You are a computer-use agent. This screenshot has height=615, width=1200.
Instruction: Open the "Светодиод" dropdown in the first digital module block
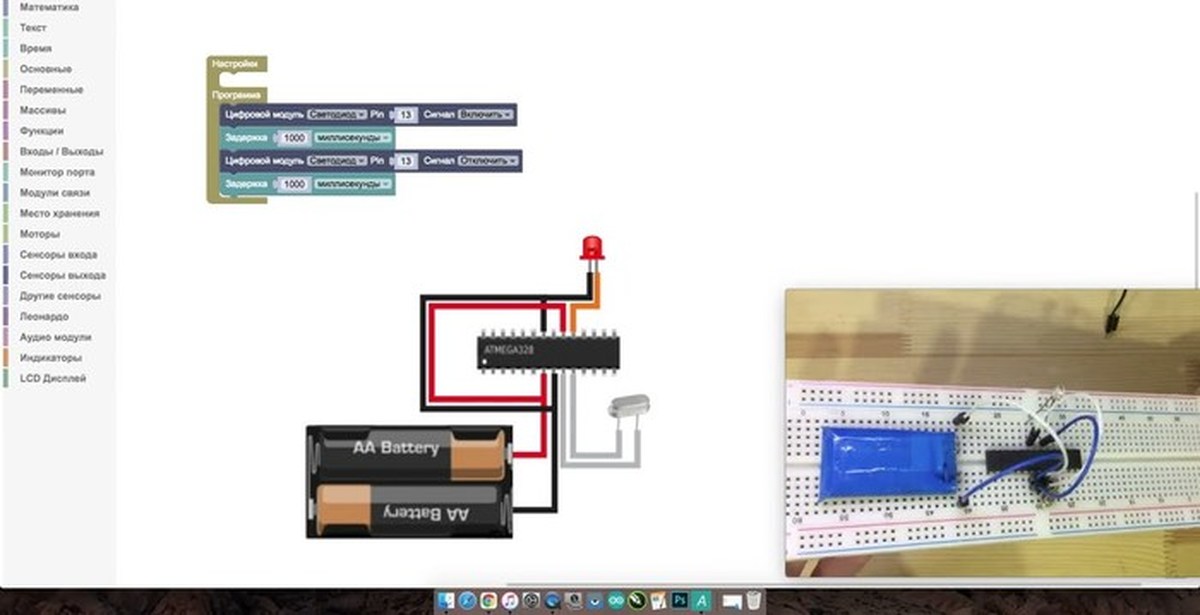click(337, 114)
